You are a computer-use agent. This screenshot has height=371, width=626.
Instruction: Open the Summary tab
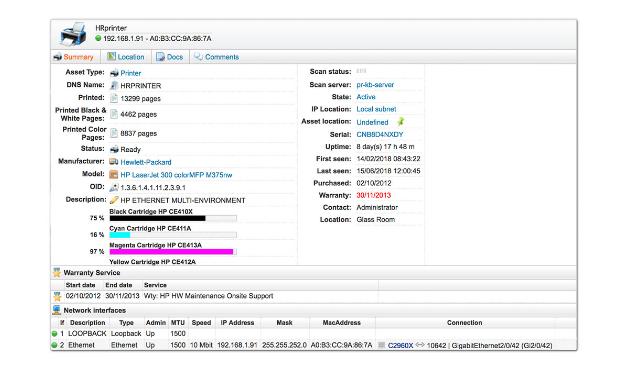point(74,57)
